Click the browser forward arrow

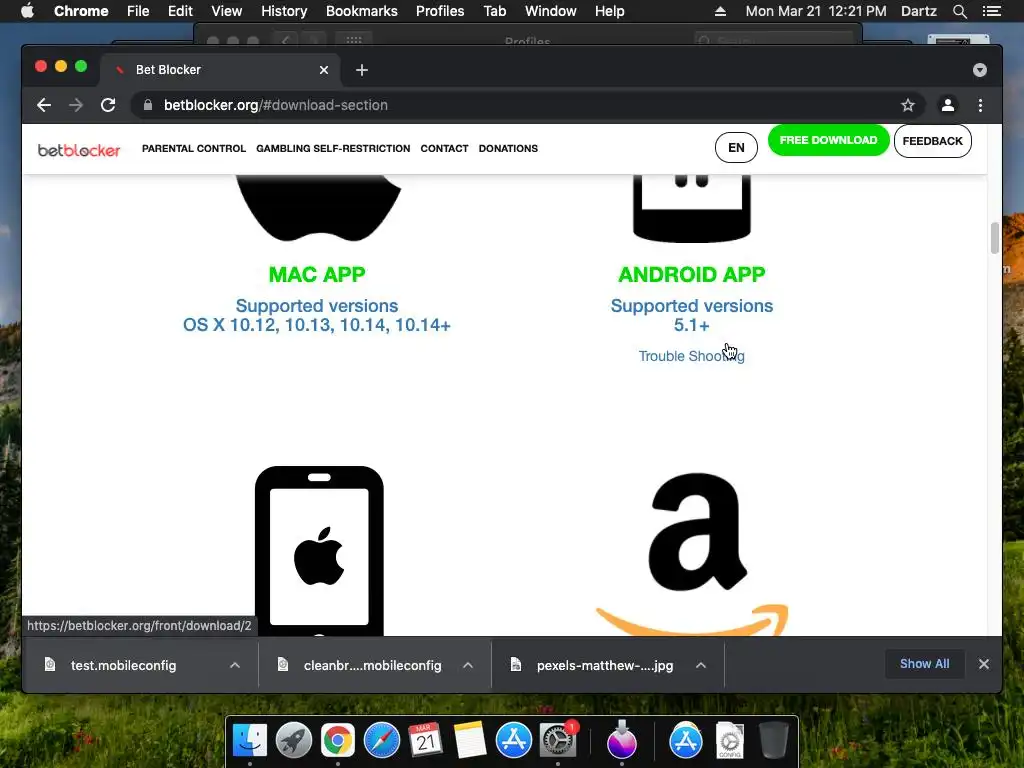click(76, 105)
